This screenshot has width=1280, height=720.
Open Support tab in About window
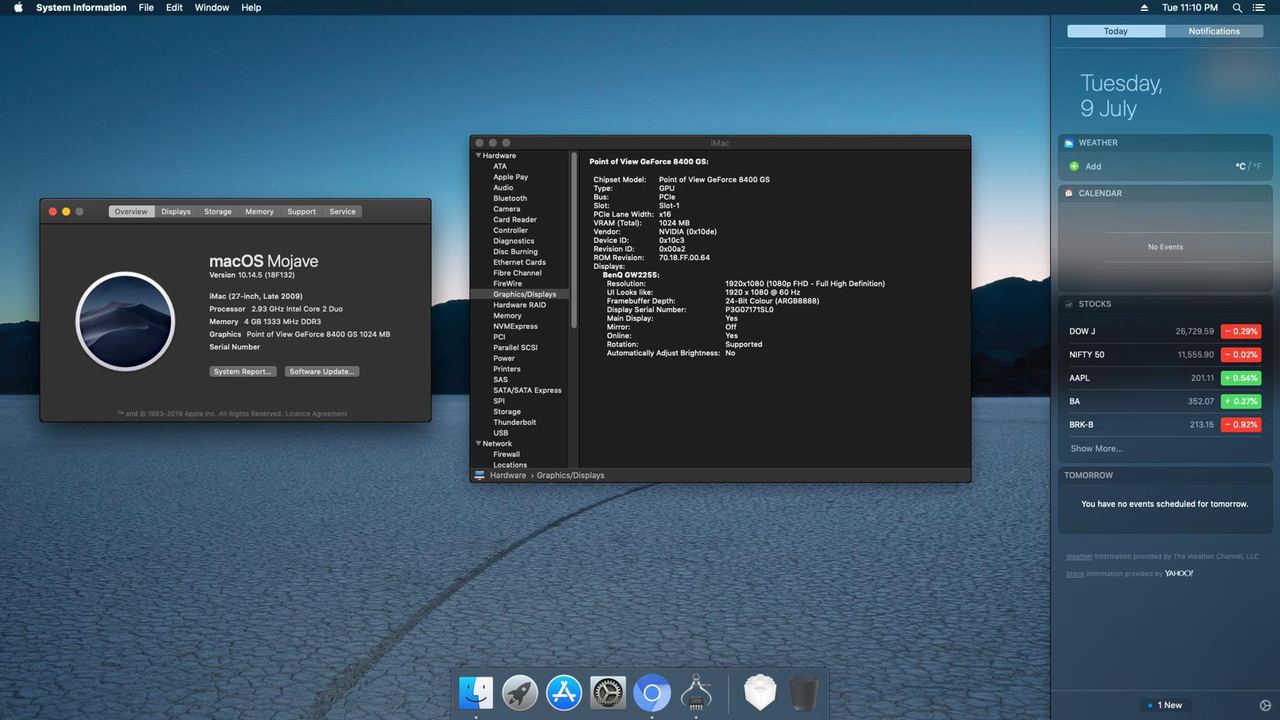click(301, 212)
